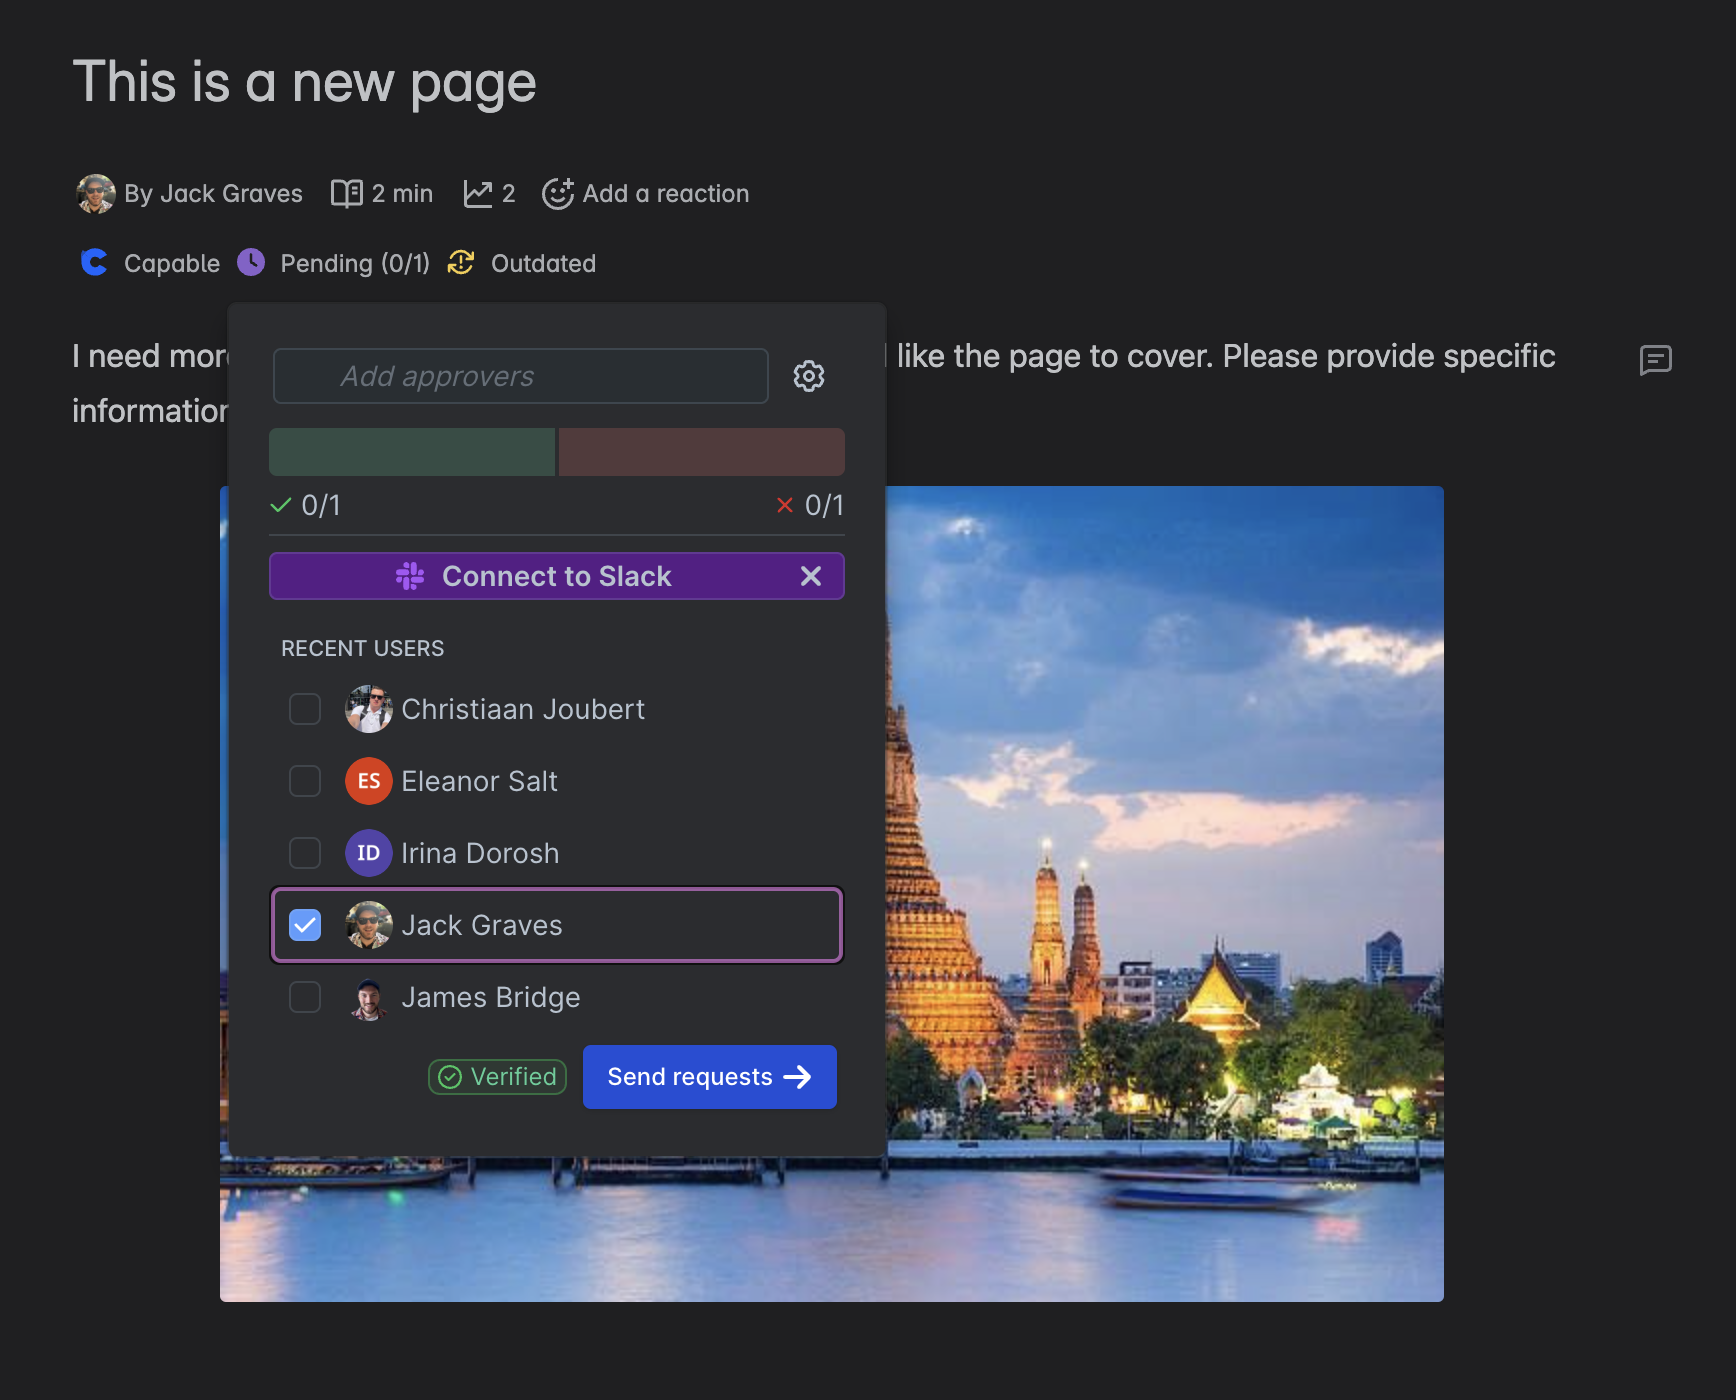1736x1400 pixels.
Task: Dismiss the Connect to Slack banner
Action: [x=810, y=576]
